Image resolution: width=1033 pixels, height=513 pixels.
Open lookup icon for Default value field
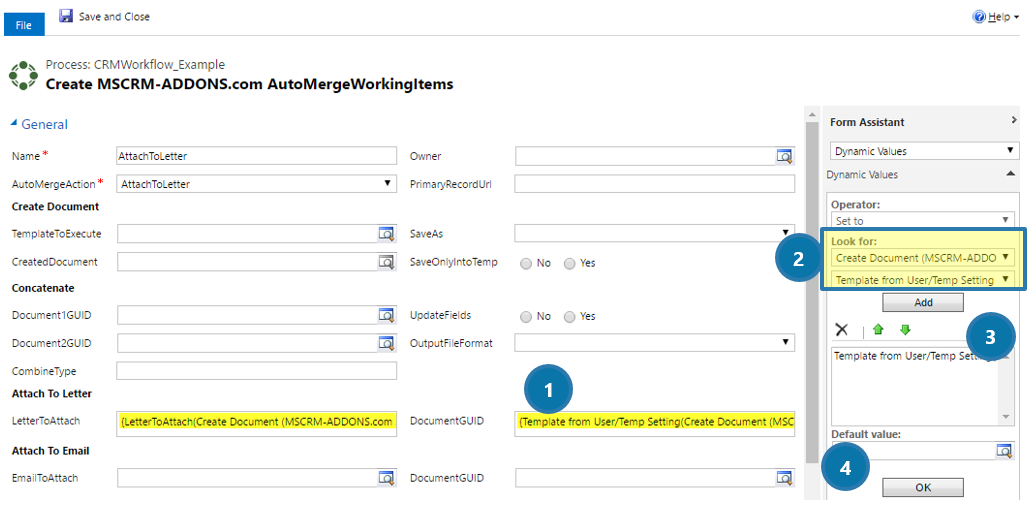click(1004, 450)
